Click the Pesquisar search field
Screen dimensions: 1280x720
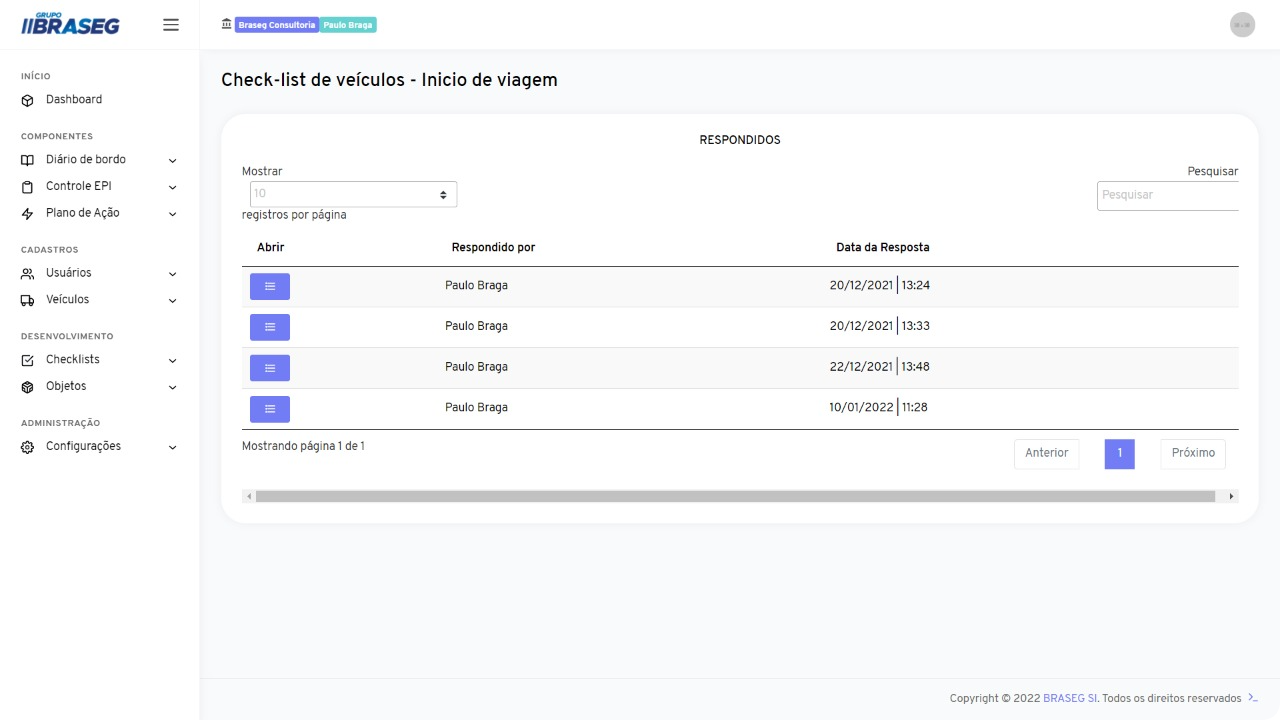[1167, 195]
